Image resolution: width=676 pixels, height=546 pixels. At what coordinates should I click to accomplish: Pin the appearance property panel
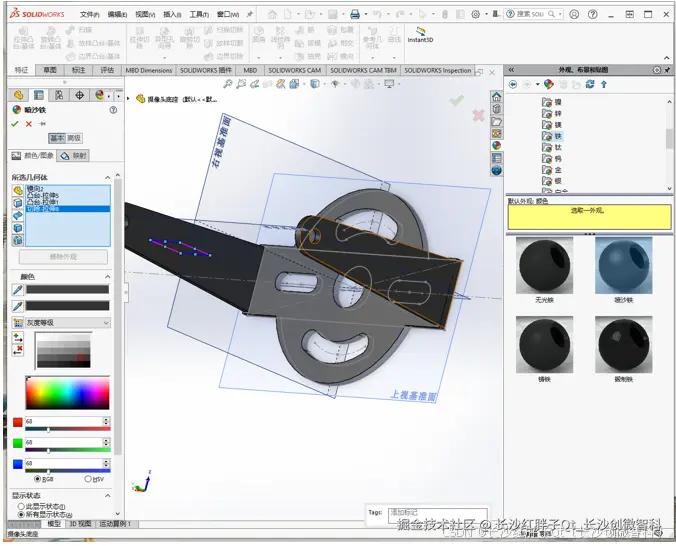(42, 124)
